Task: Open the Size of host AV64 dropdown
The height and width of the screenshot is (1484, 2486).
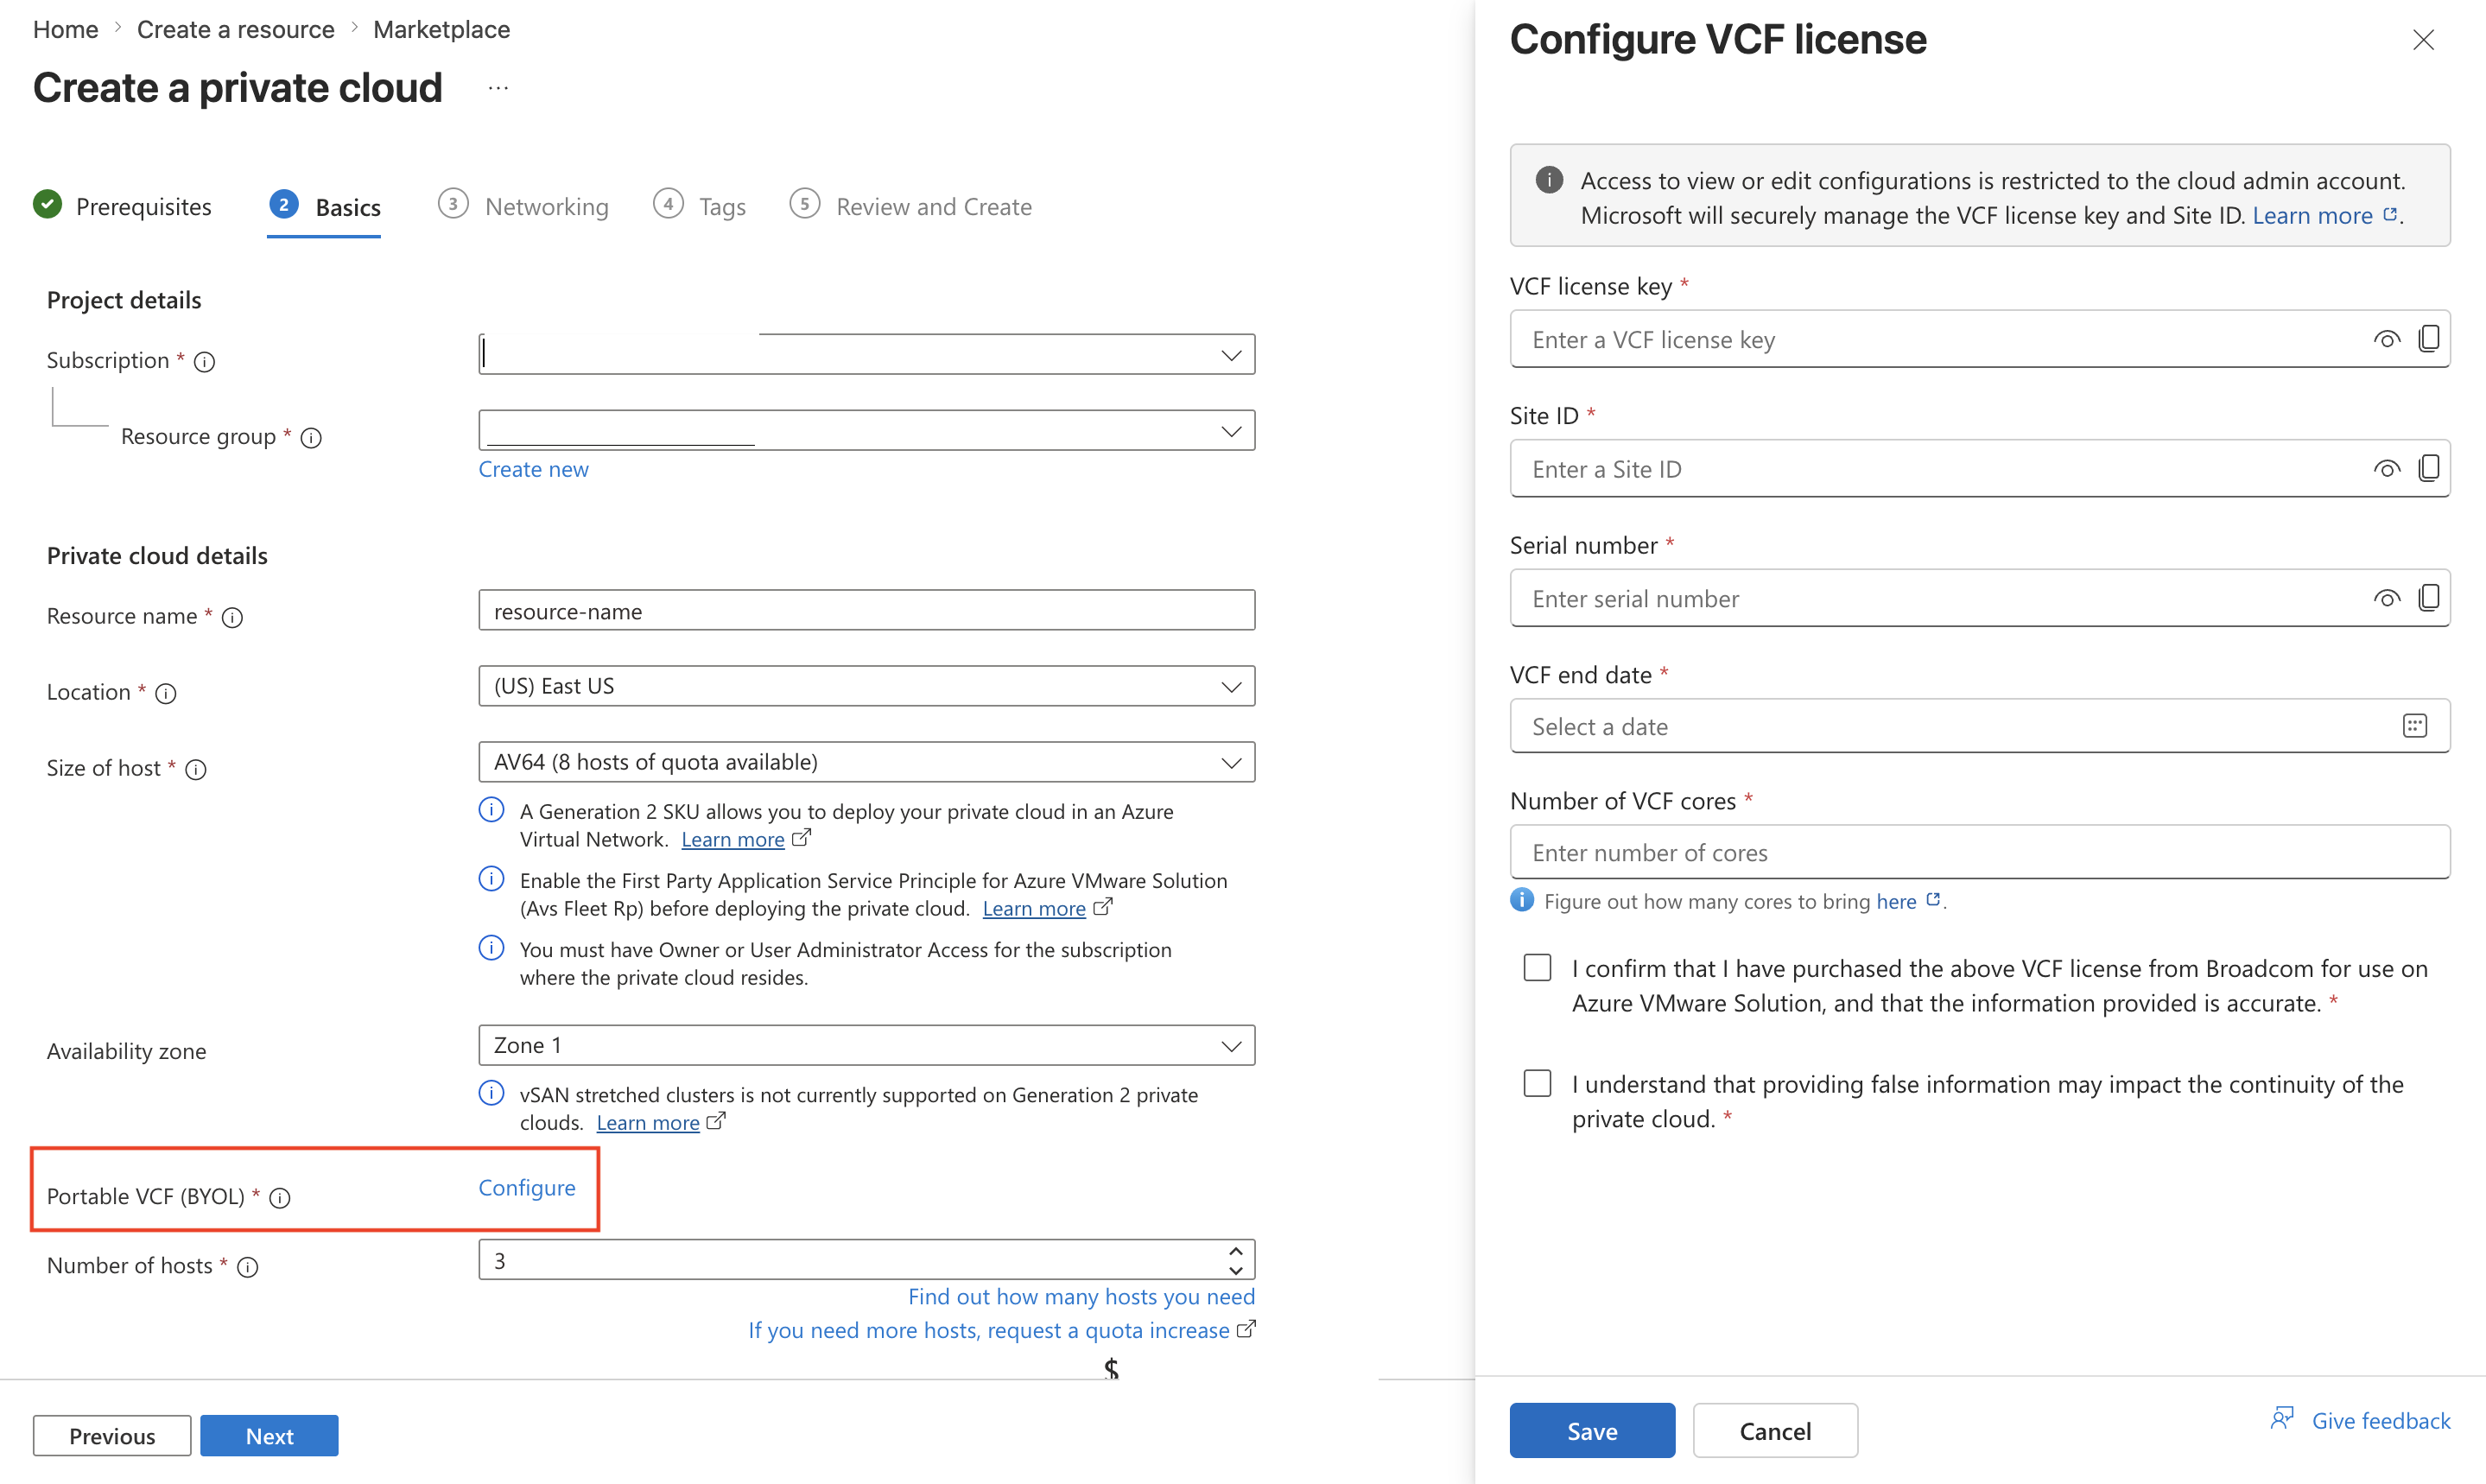Action: pos(866,762)
